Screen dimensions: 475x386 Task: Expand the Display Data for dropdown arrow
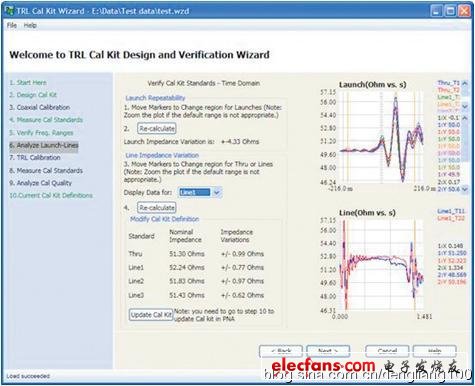coord(217,192)
